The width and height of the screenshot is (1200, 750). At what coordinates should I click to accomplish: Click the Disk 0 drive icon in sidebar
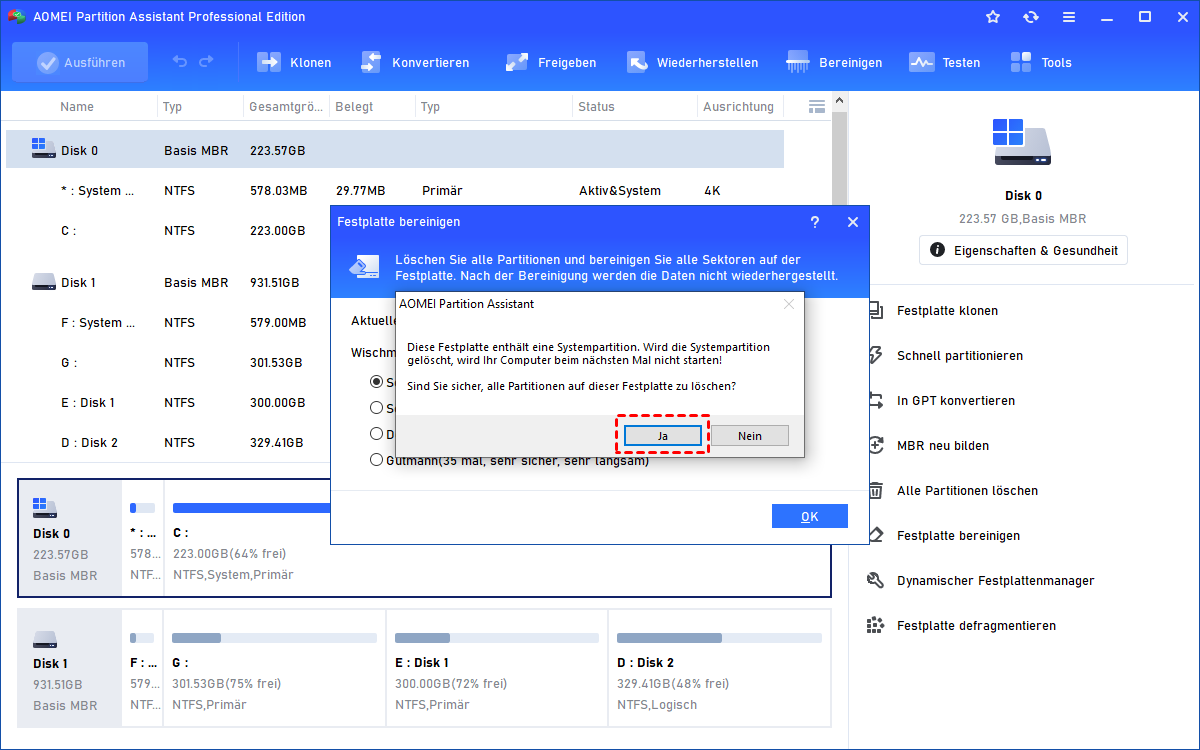[x=1023, y=142]
